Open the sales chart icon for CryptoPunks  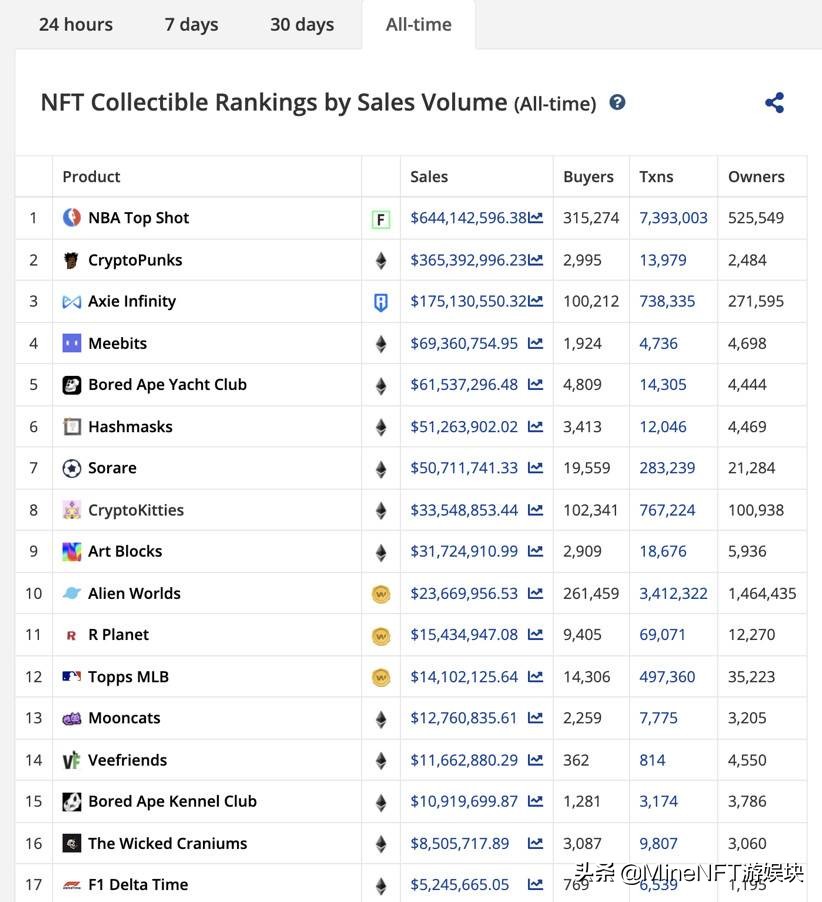(x=536, y=260)
